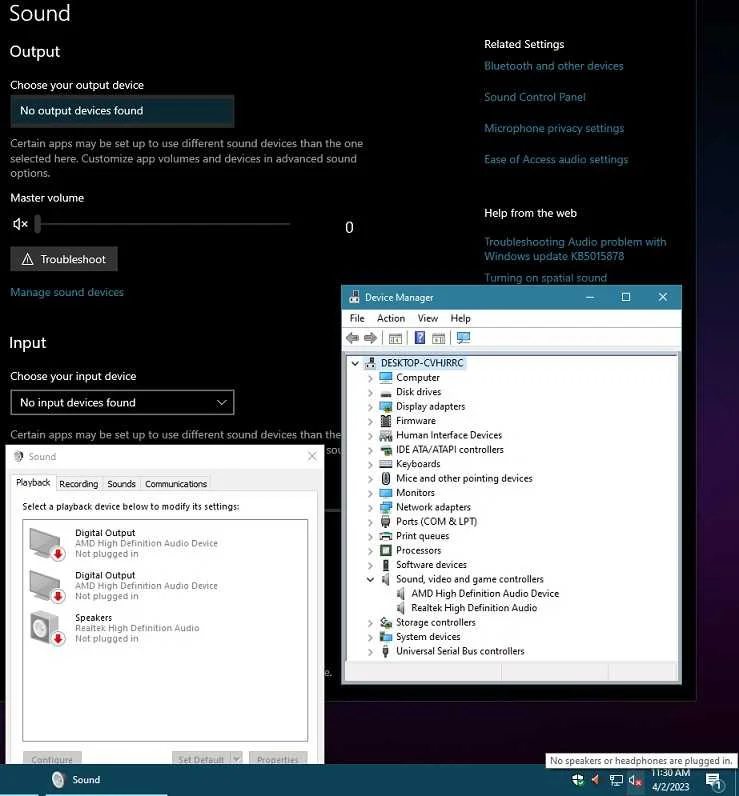Click the blue Help question-mark toolbar icon
The width and height of the screenshot is (739, 796).
pos(420,338)
